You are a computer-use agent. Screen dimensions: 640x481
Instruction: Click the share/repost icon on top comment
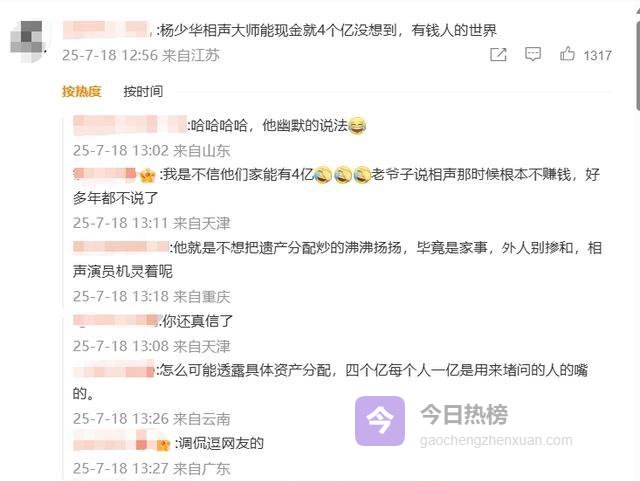tap(498, 54)
